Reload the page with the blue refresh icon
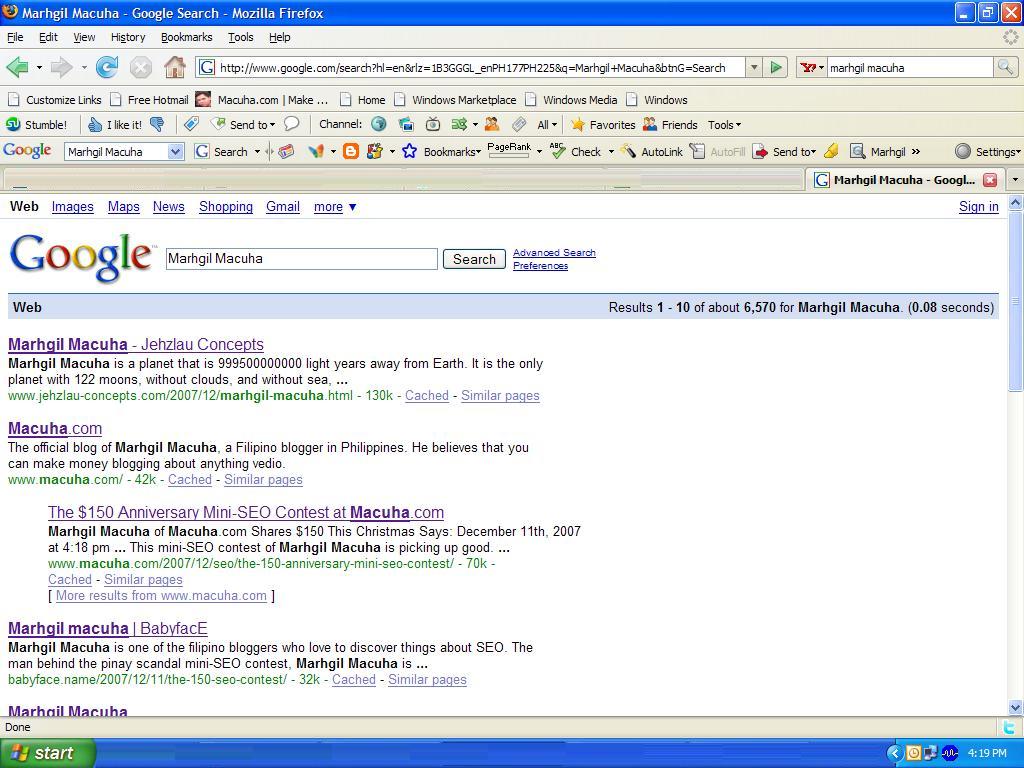Viewport: 1024px width, 768px height. pyautogui.click(x=107, y=67)
